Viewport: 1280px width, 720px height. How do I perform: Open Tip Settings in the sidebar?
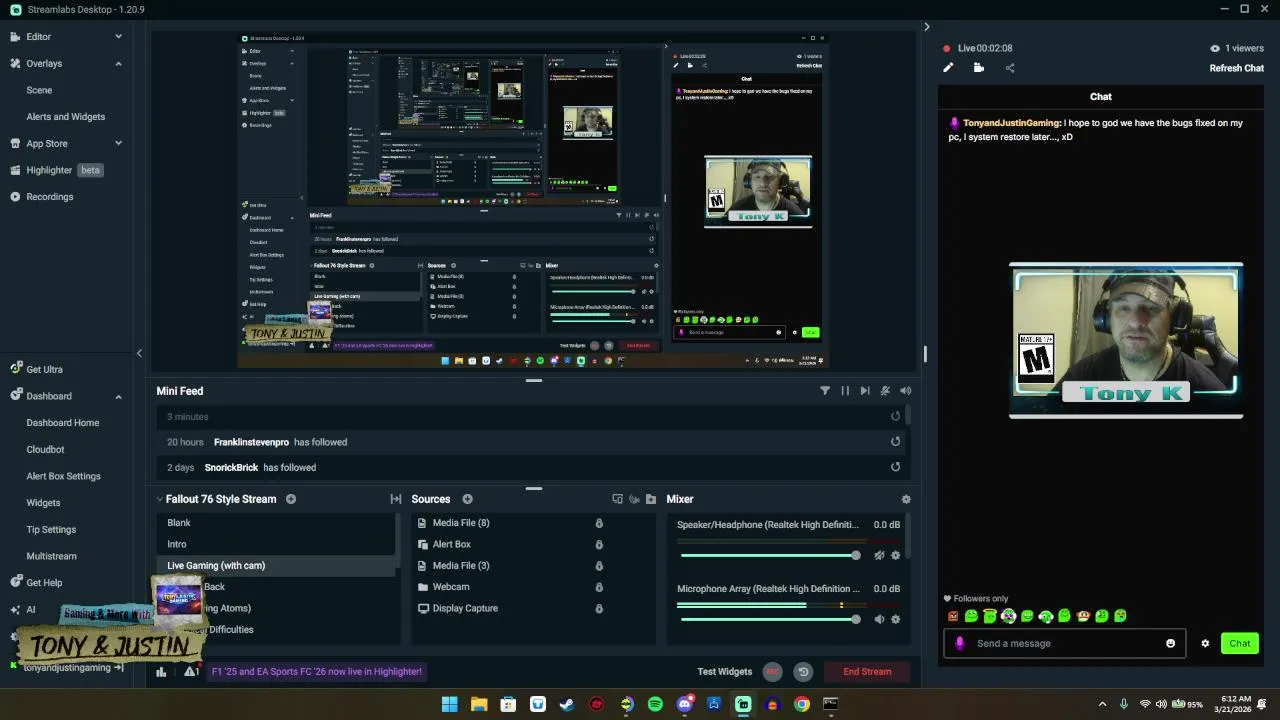tap(51, 530)
